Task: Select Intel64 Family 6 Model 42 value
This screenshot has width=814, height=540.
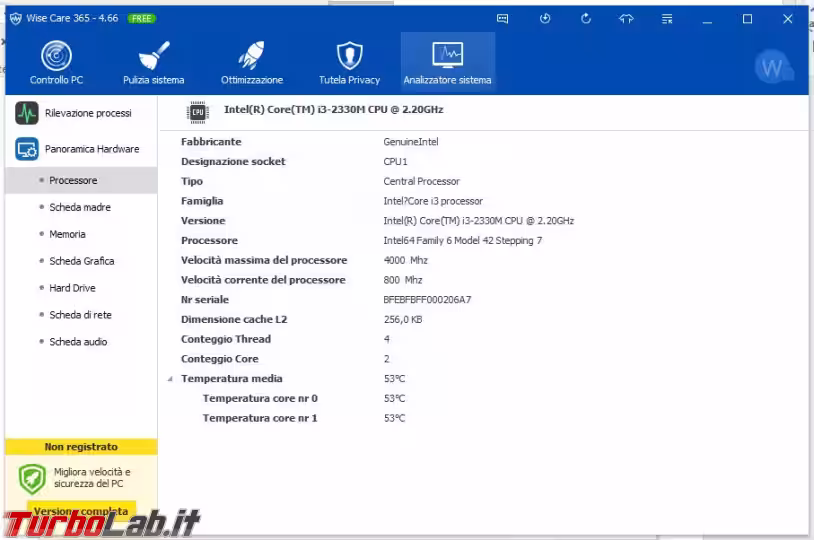Action: [463, 240]
